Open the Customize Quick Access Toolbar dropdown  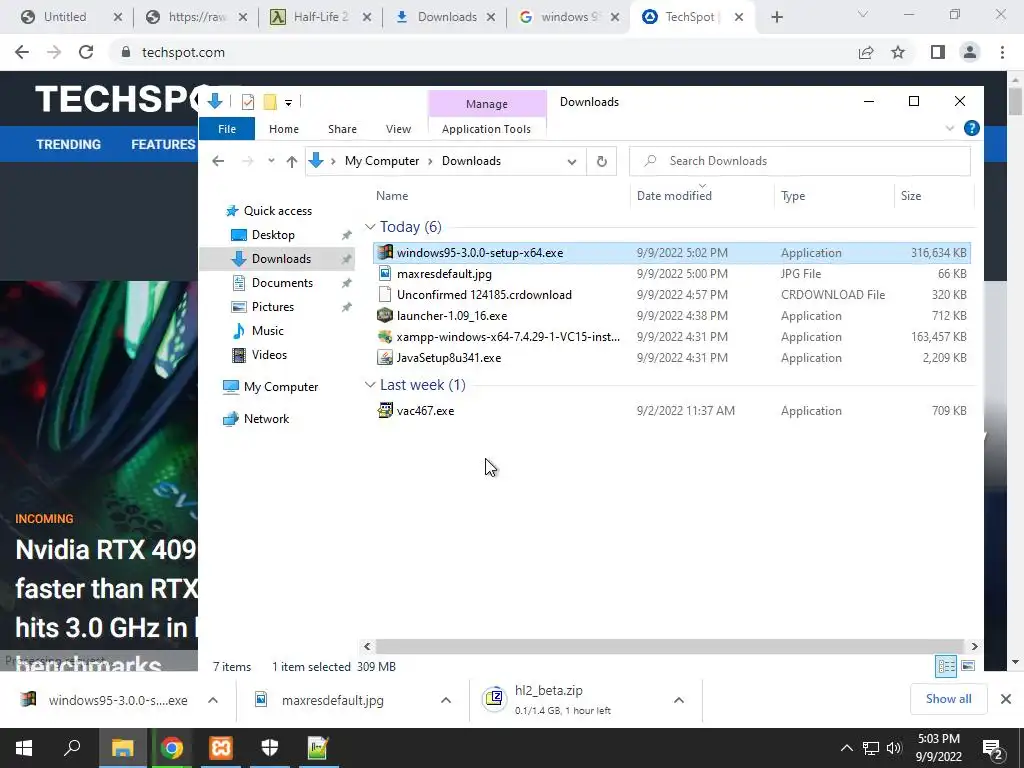[288, 103]
